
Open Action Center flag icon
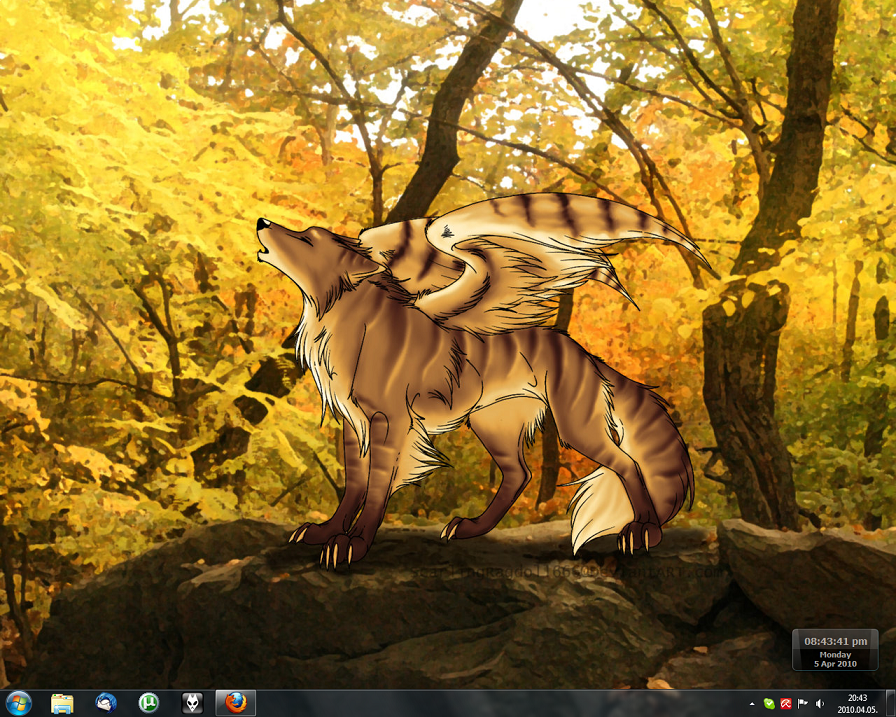(x=802, y=704)
